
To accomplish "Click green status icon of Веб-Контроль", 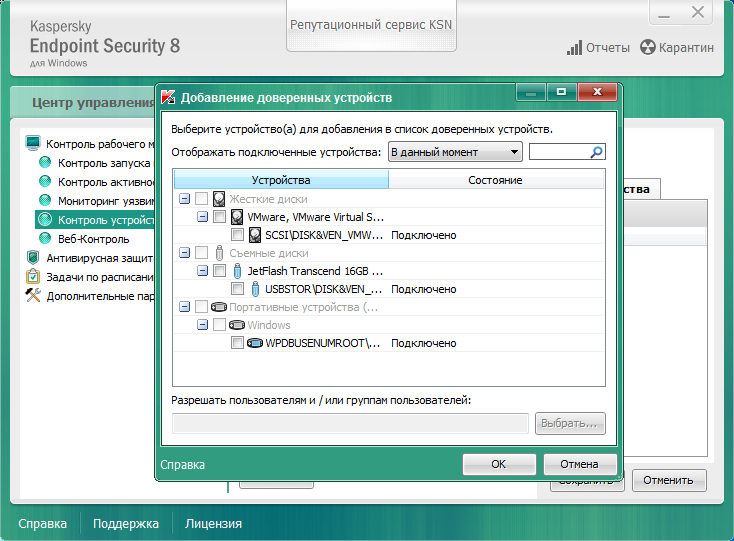I will (x=45, y=238).
